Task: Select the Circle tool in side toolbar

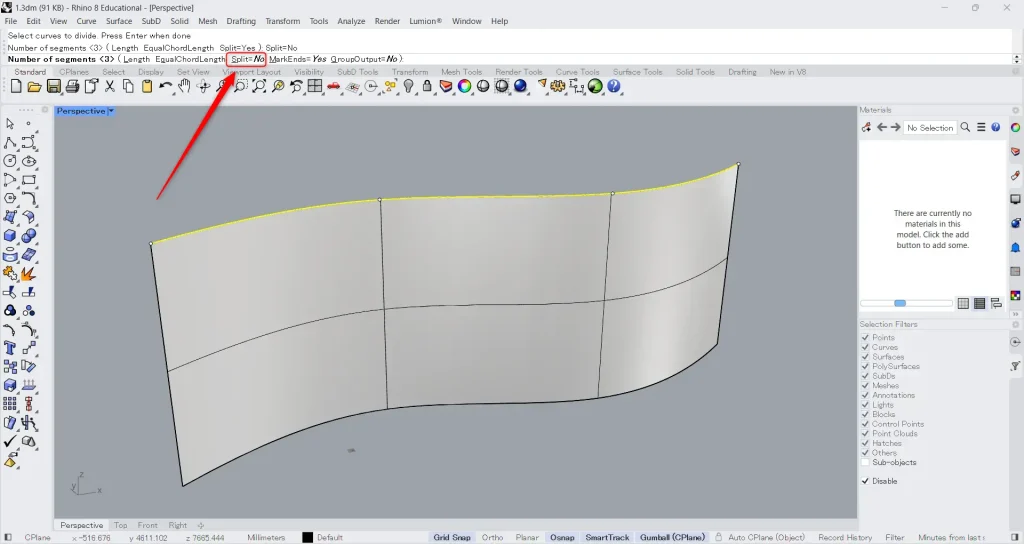Action: click(x=10, y=161)
